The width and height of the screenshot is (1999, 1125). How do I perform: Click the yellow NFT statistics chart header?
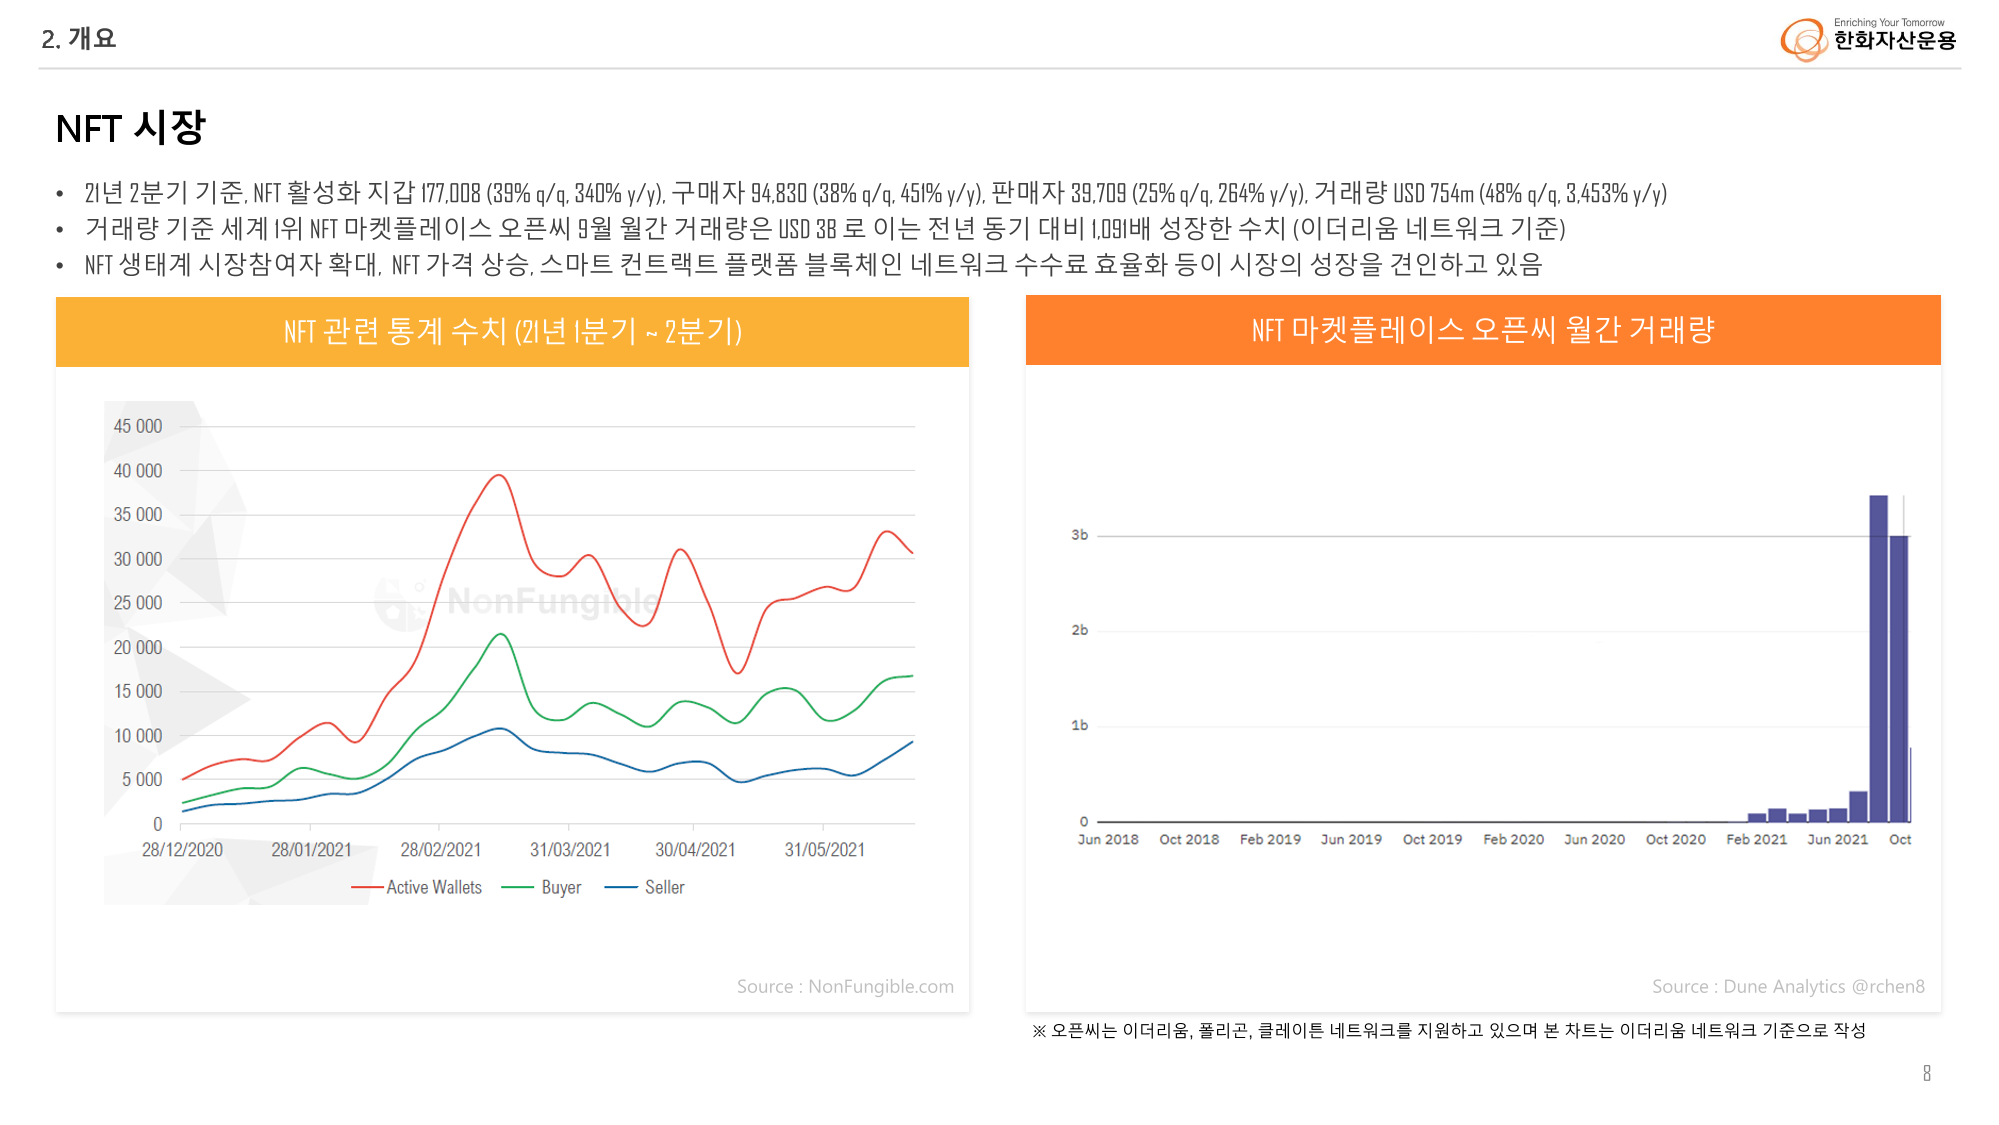(x=512, y=331)
